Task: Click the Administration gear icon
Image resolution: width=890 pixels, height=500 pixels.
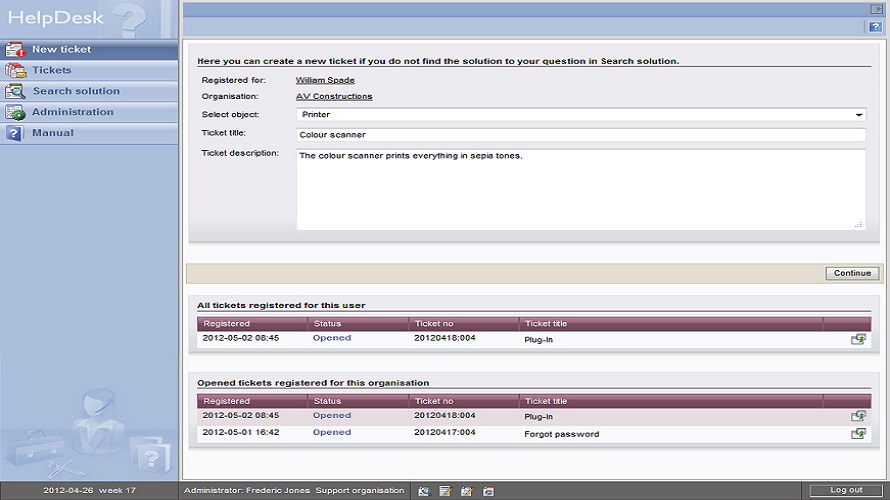Action: pos(15,112)
